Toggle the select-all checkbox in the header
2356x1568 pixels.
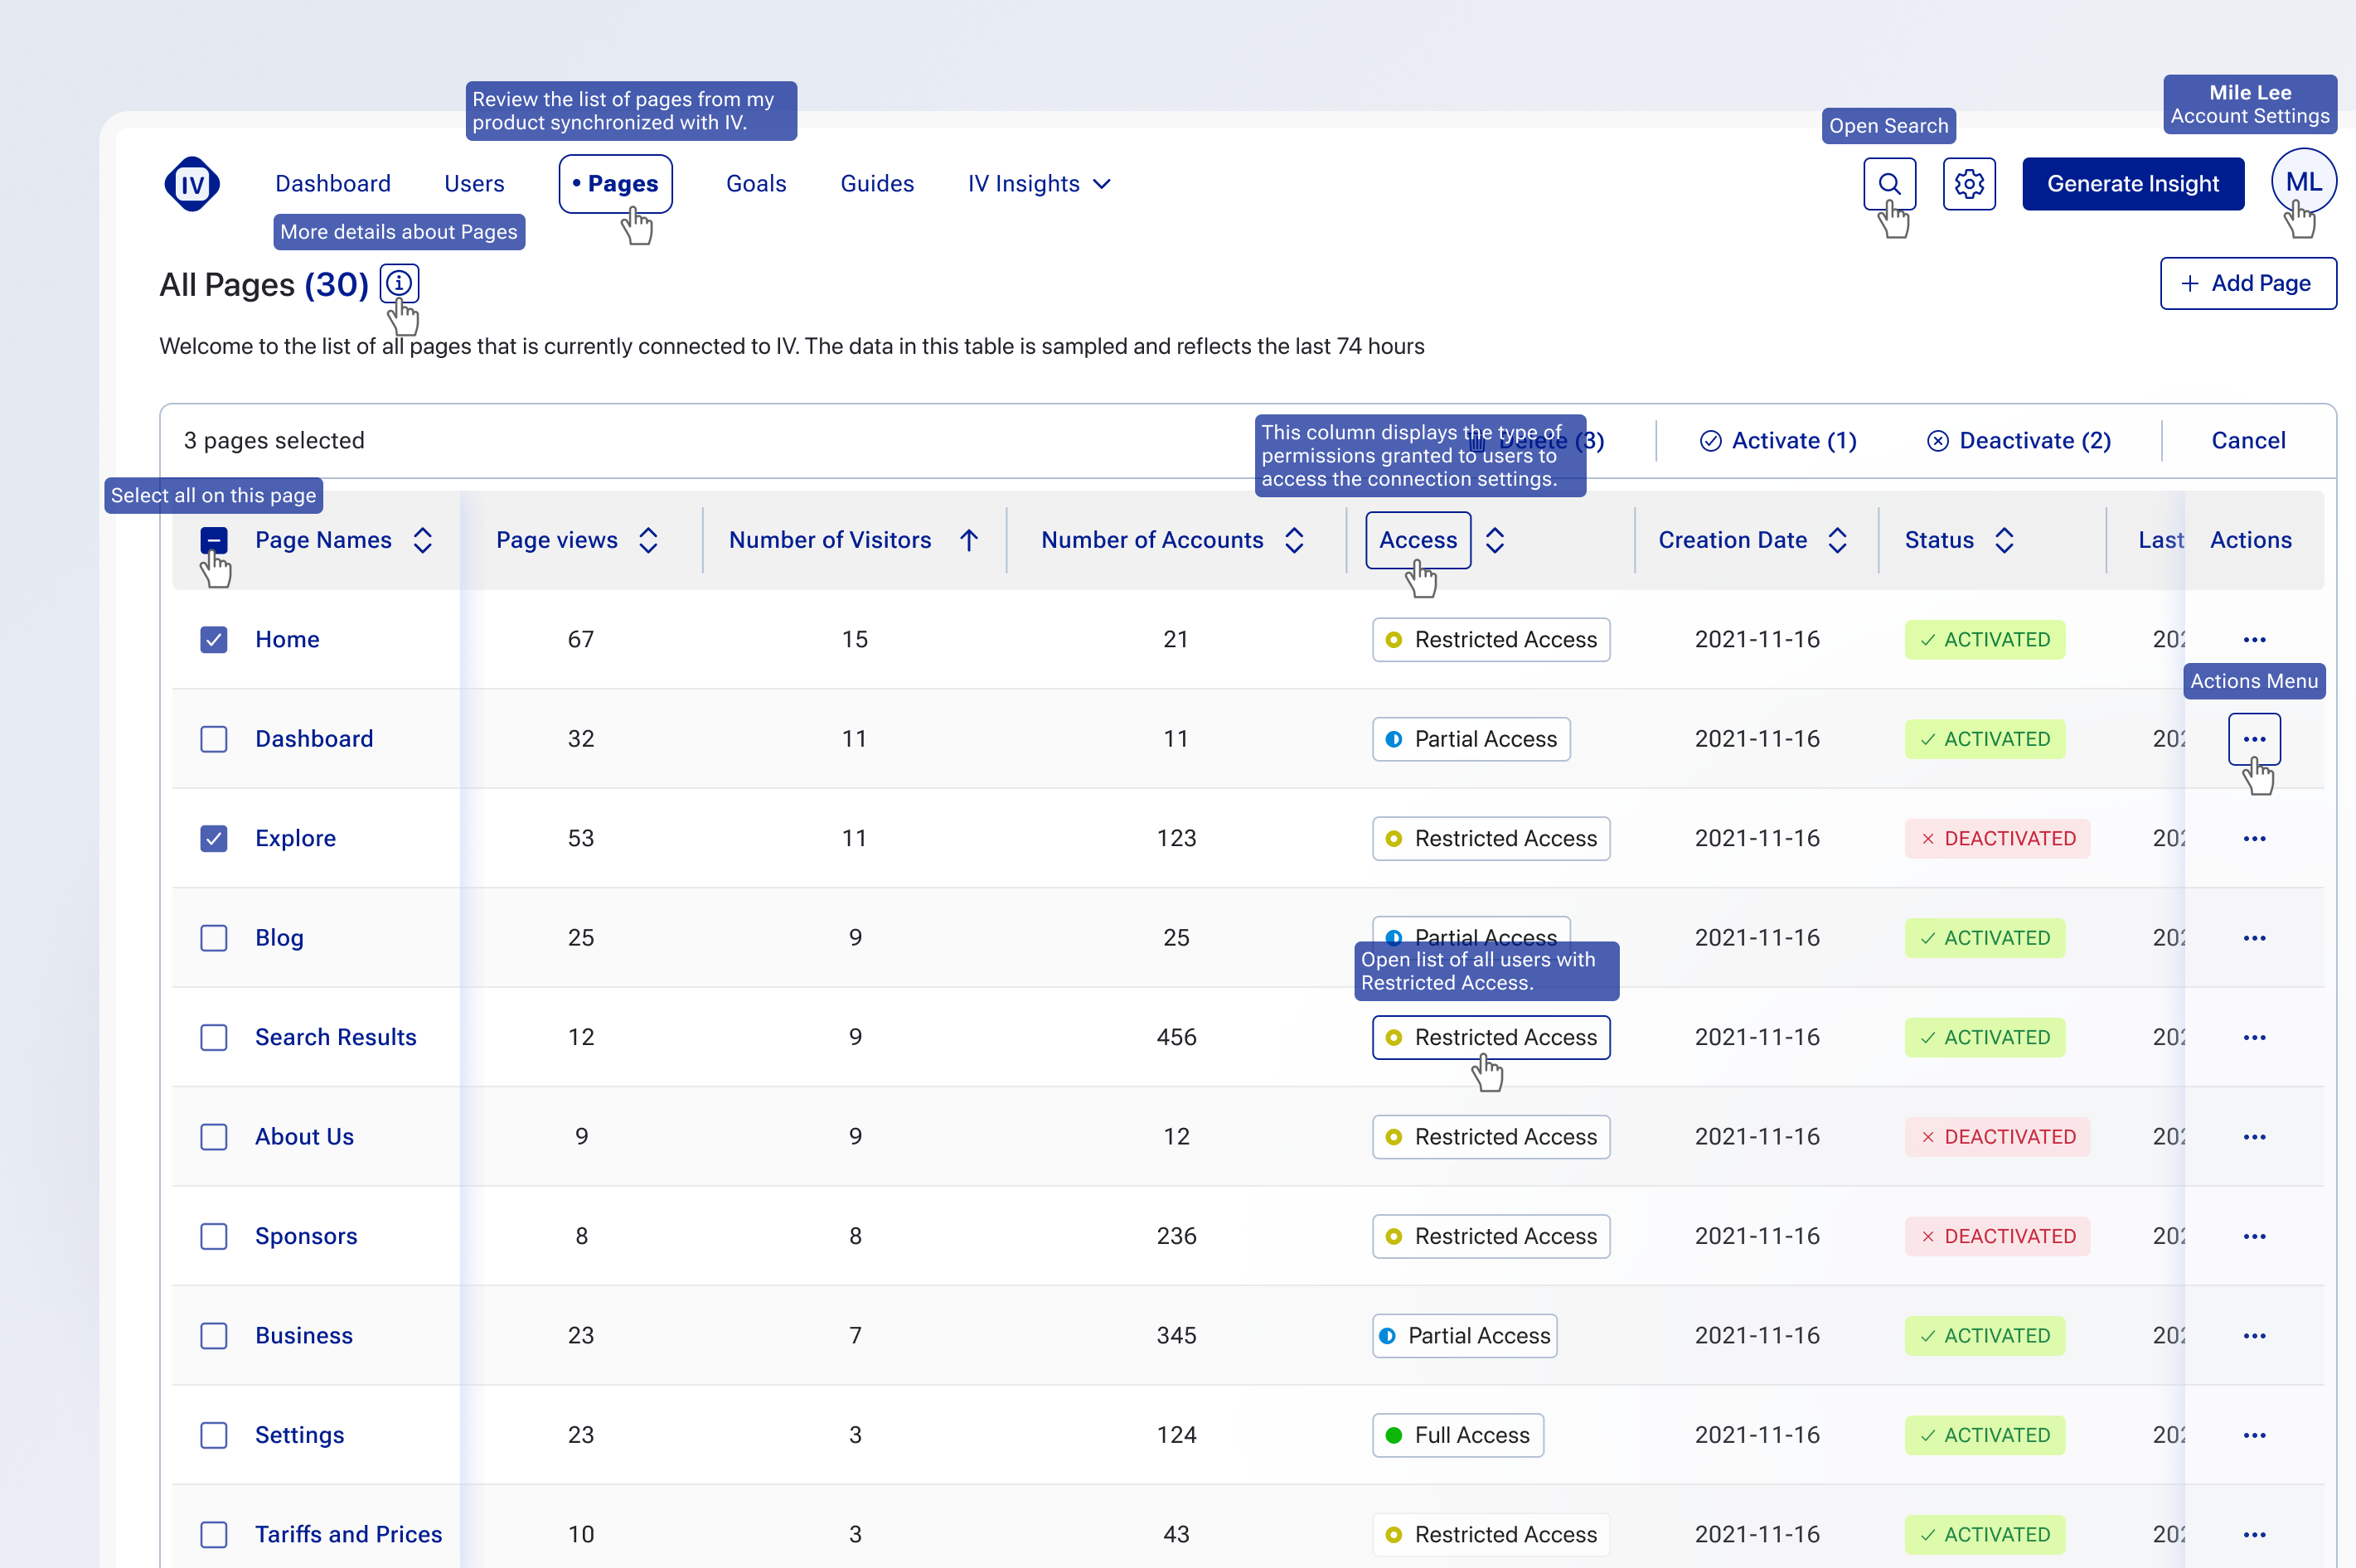[x=214, y=540]
